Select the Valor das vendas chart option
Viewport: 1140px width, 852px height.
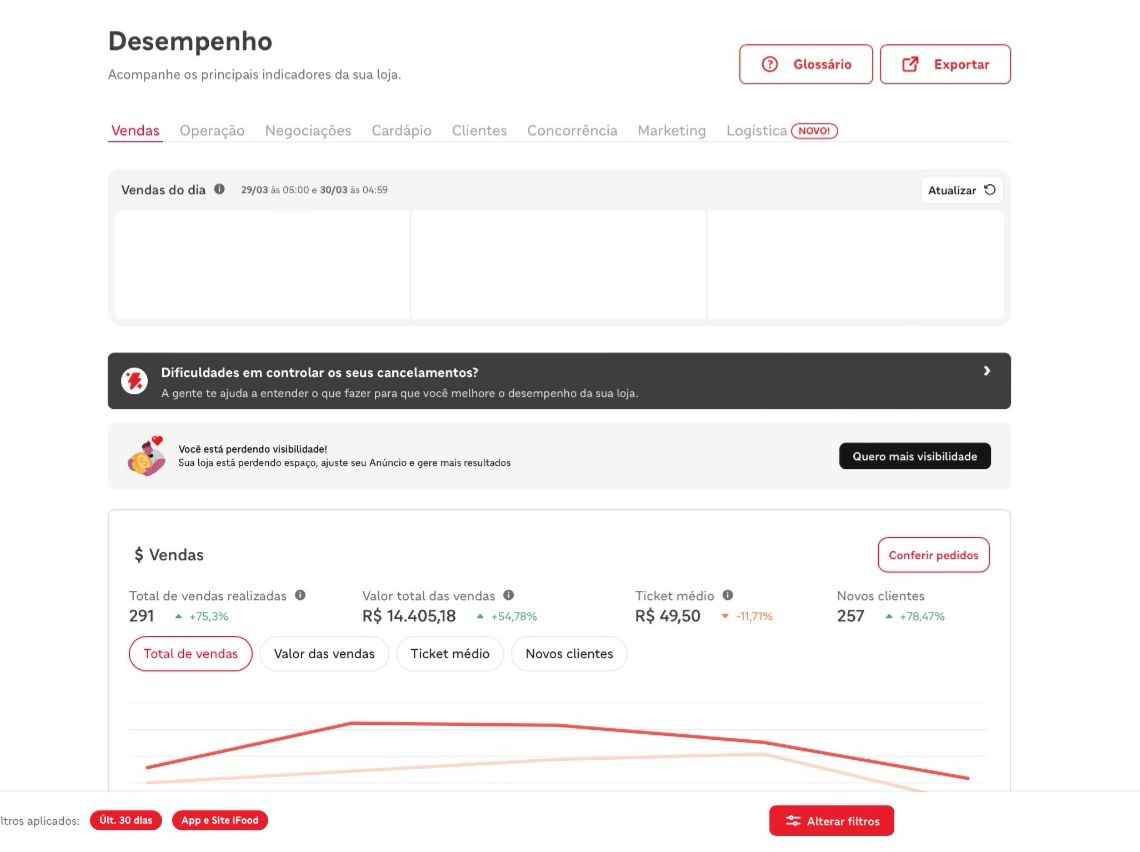(x=324, y=654)
